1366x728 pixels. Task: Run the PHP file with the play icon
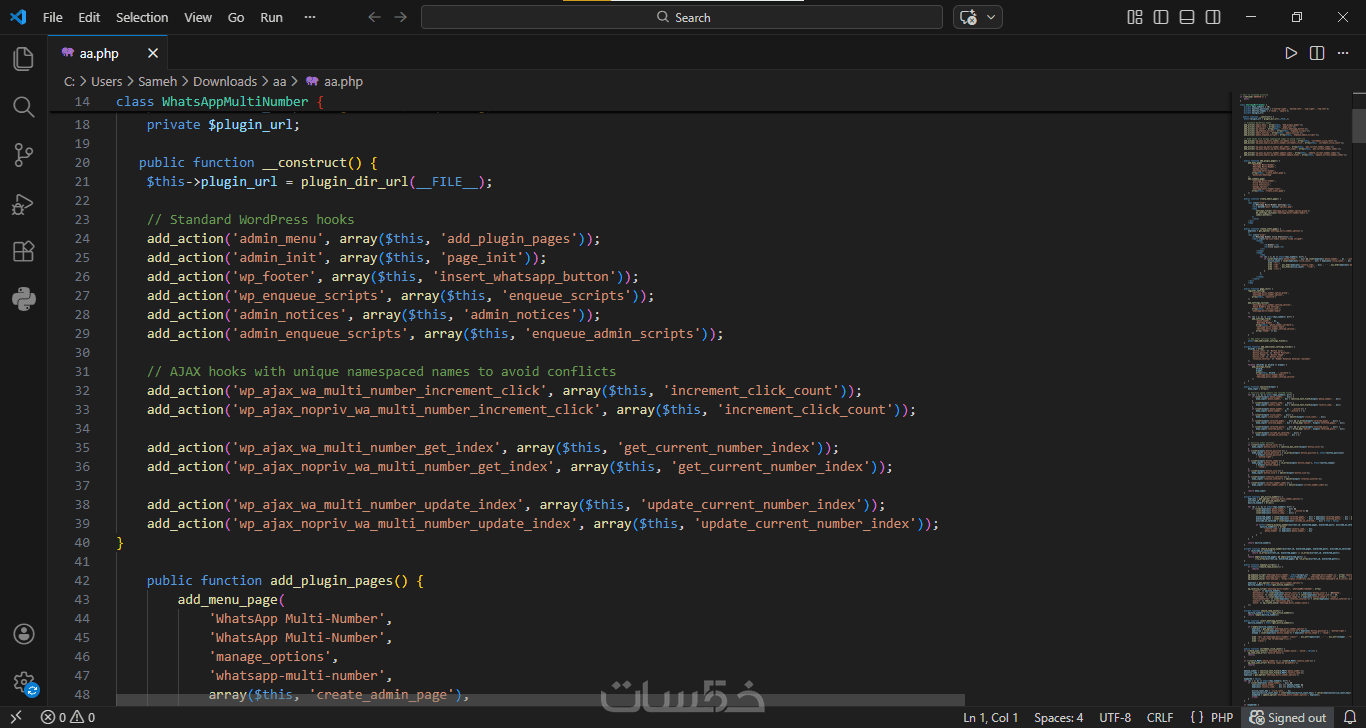coord(1291,53)
